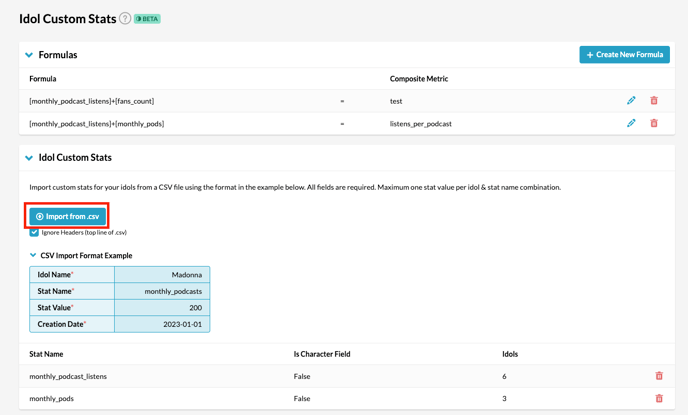Click the Idols column header
Screen dimensions: 688x415
[510, 354]
